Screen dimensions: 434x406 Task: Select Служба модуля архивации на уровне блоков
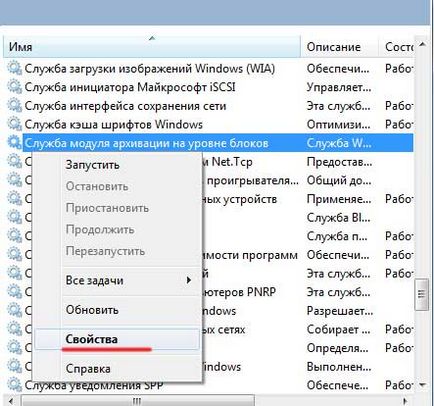[x=147, y=143]
